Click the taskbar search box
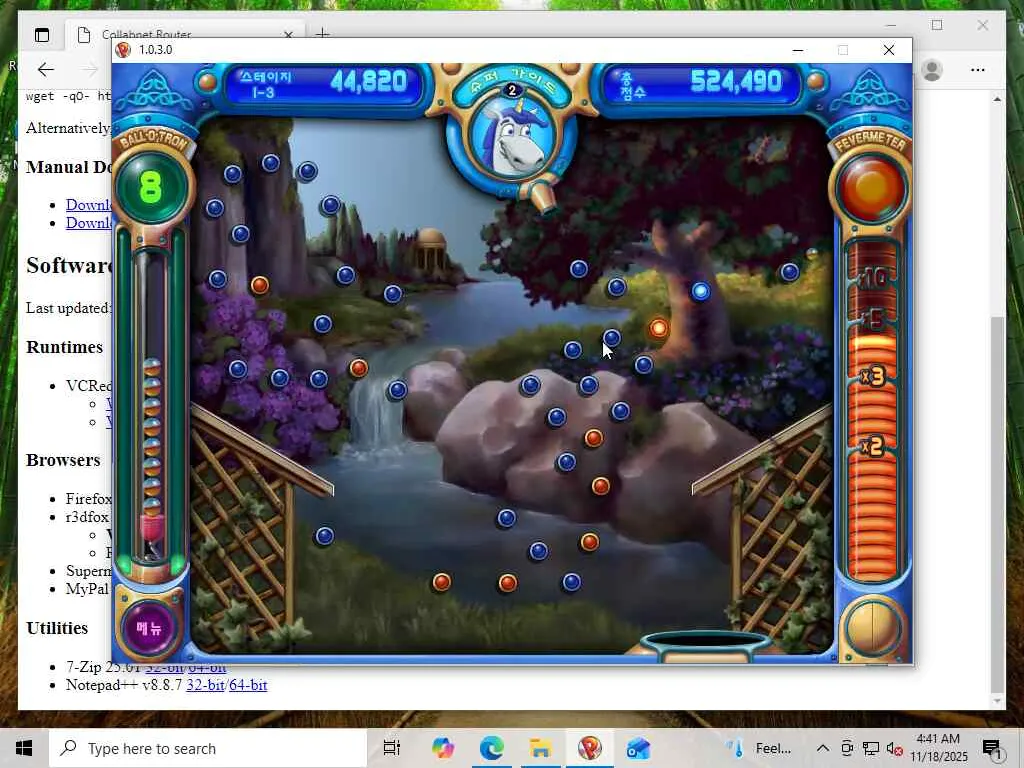This screenshot has width=1024, height=768. click(208, 748)
